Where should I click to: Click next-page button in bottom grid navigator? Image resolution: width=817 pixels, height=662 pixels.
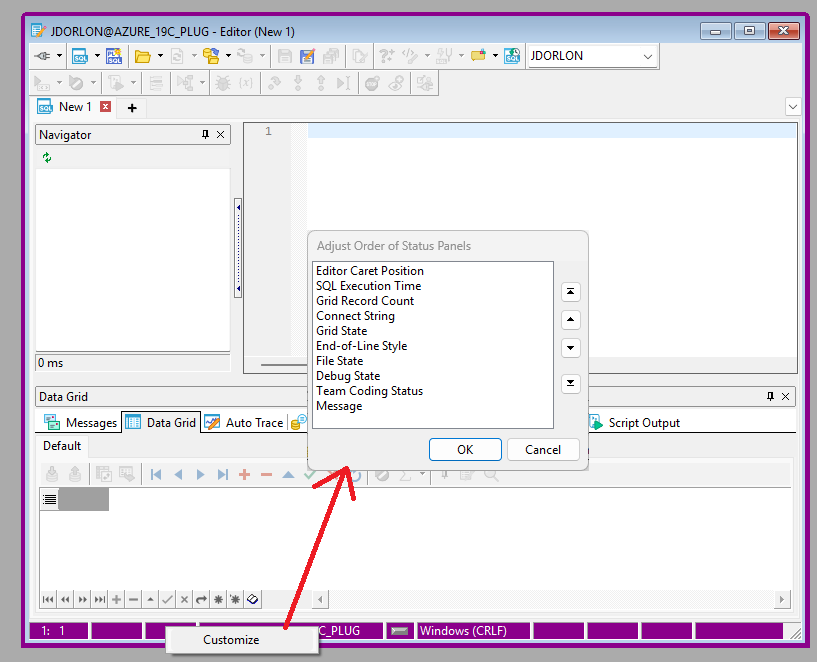tap(82, 599)
